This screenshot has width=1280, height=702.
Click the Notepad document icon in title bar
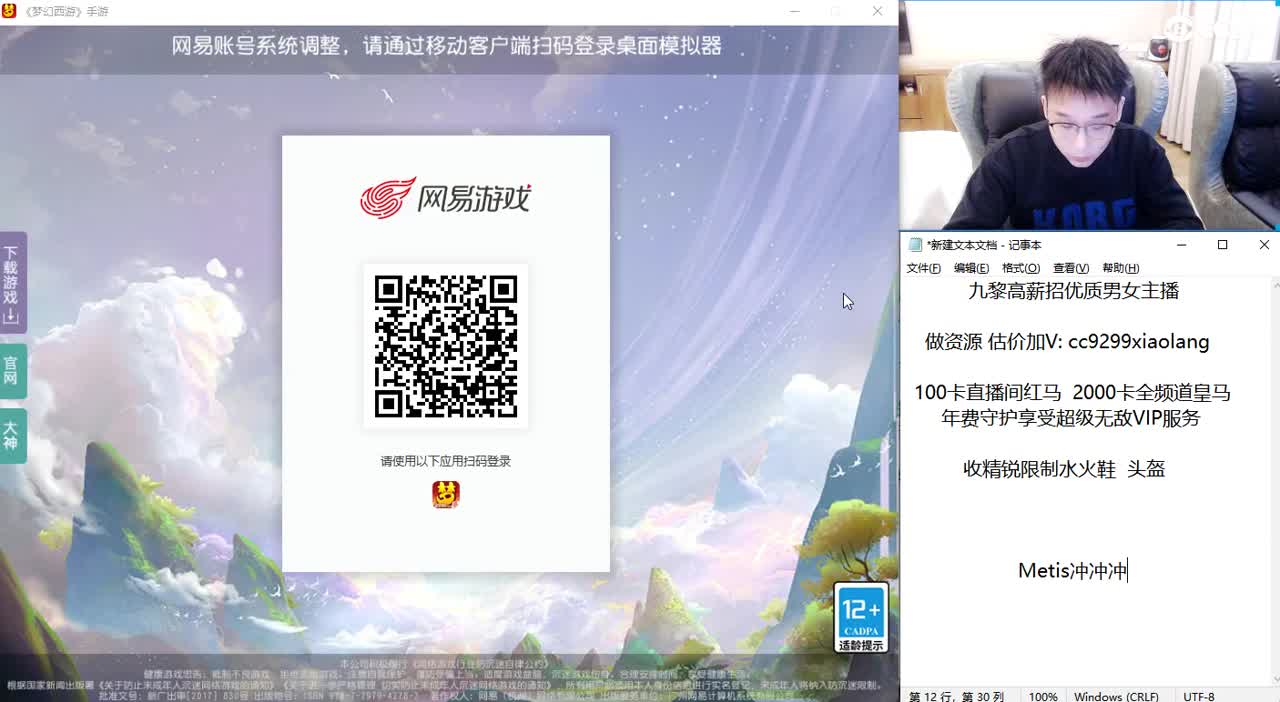click(915, 245)
